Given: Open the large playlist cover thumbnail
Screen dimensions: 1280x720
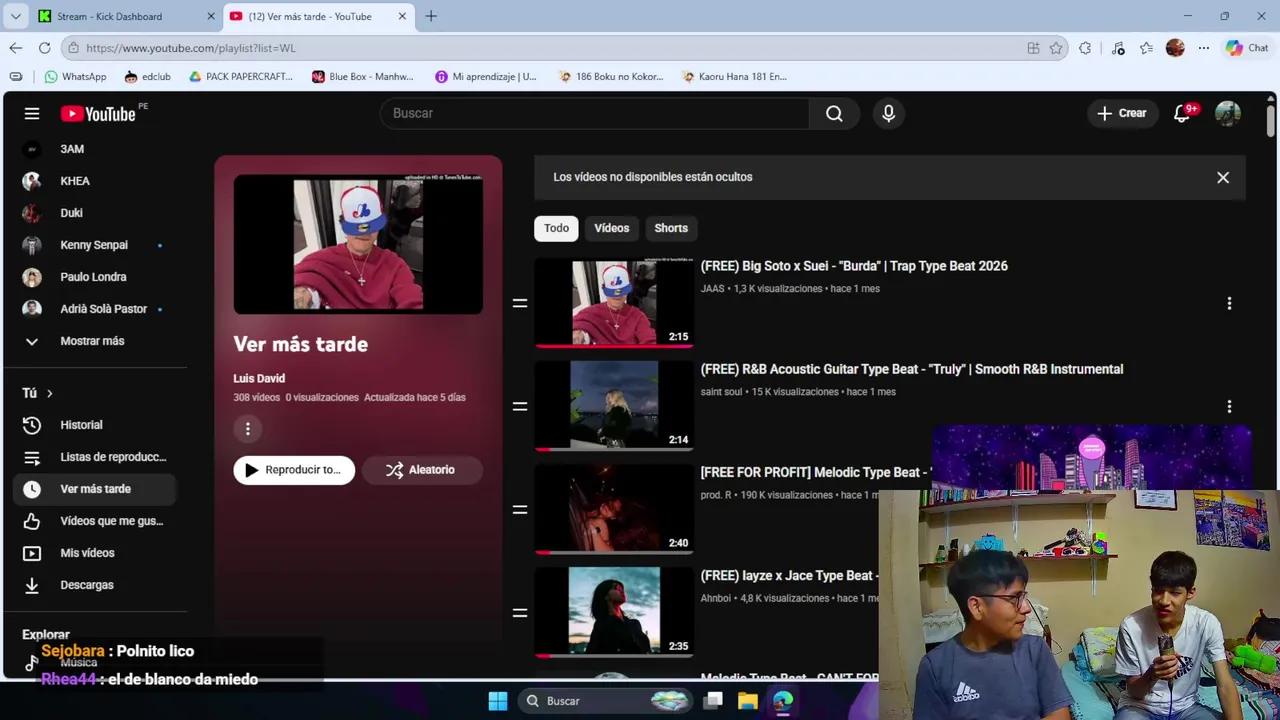Looking at the screenshot, I should click(x=358, y=245).
